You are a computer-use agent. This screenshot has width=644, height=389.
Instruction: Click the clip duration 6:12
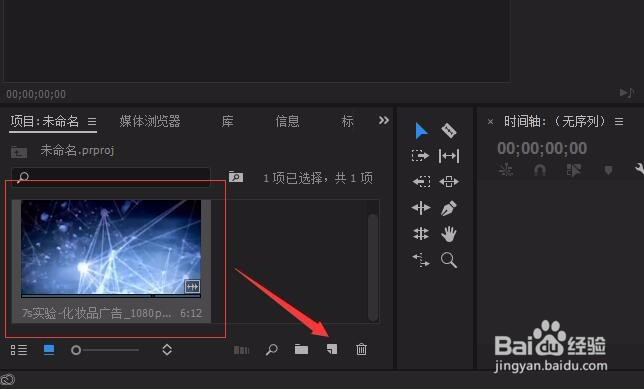click(191, 313)
